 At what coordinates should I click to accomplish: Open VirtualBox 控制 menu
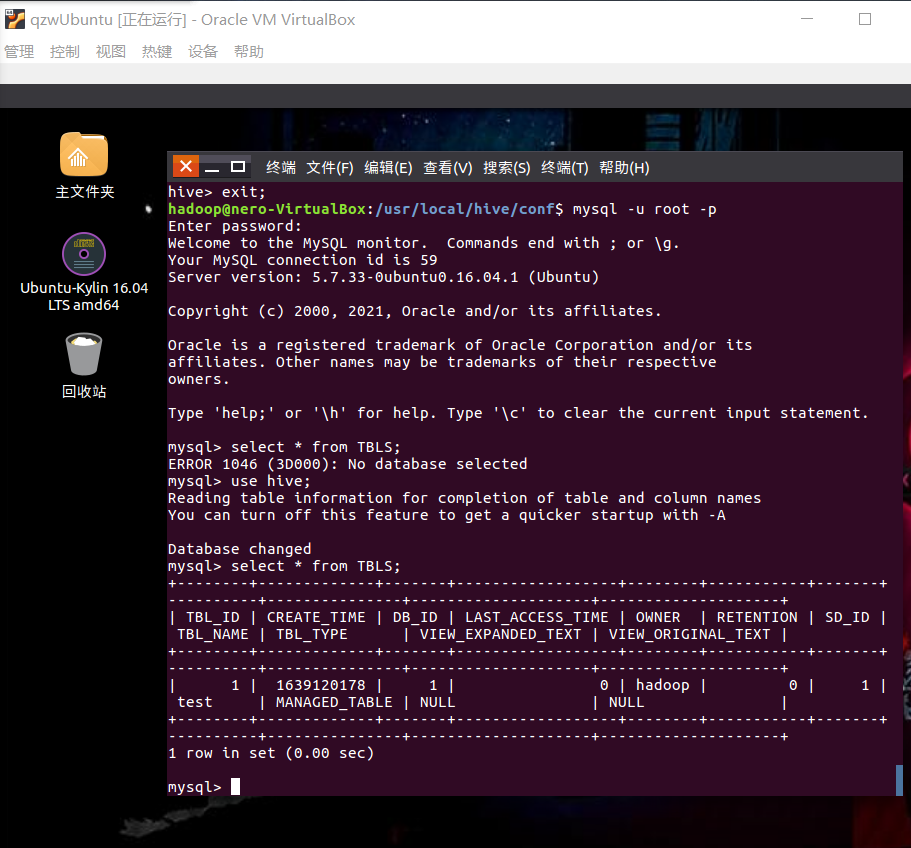[64, 52]
